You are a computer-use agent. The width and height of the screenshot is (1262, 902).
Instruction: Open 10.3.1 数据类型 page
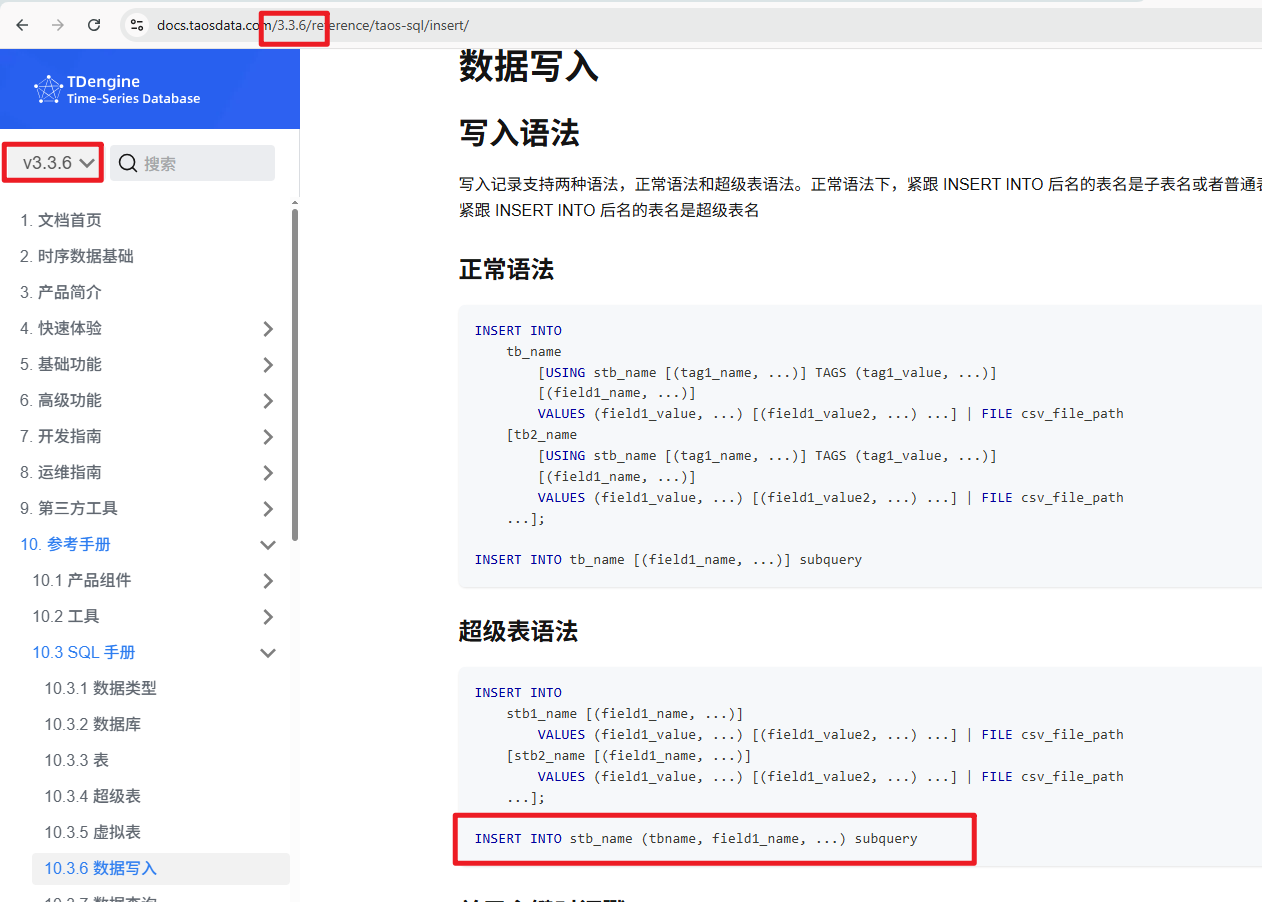[x=100, y=688]
